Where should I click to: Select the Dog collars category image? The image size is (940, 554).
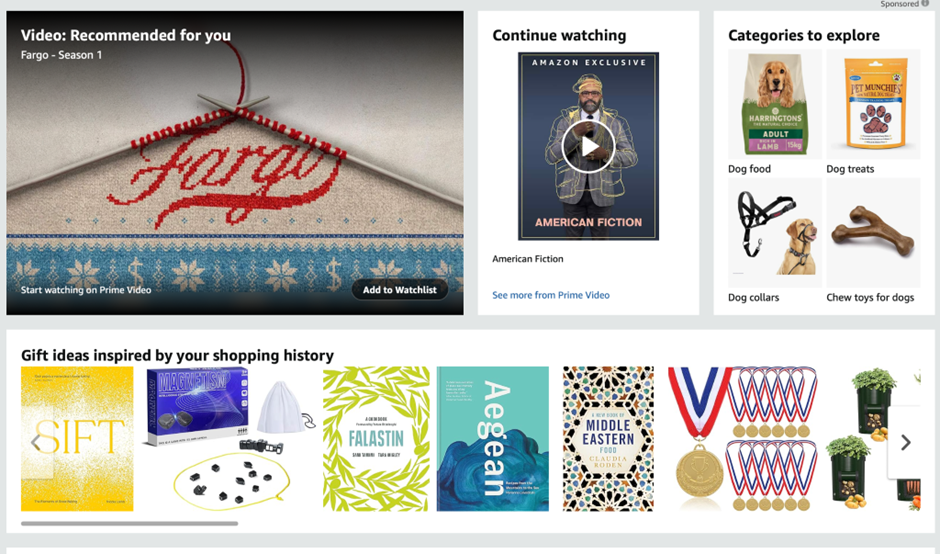point(775,233)
